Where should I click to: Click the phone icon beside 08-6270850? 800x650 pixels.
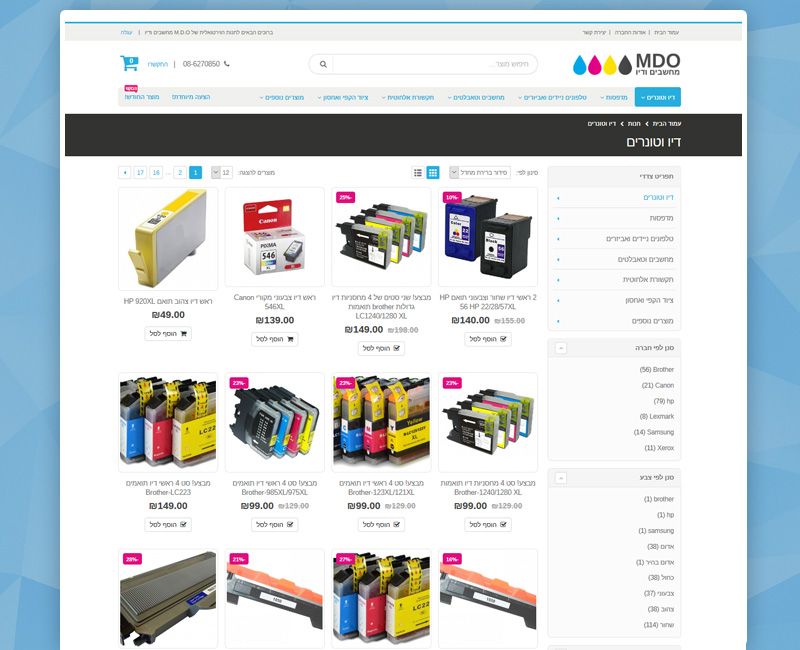[227, 64]
